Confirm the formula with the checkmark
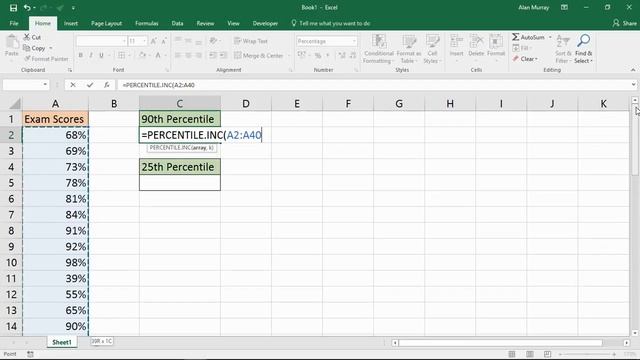This screenshot has width=640, height=360. 90,85
